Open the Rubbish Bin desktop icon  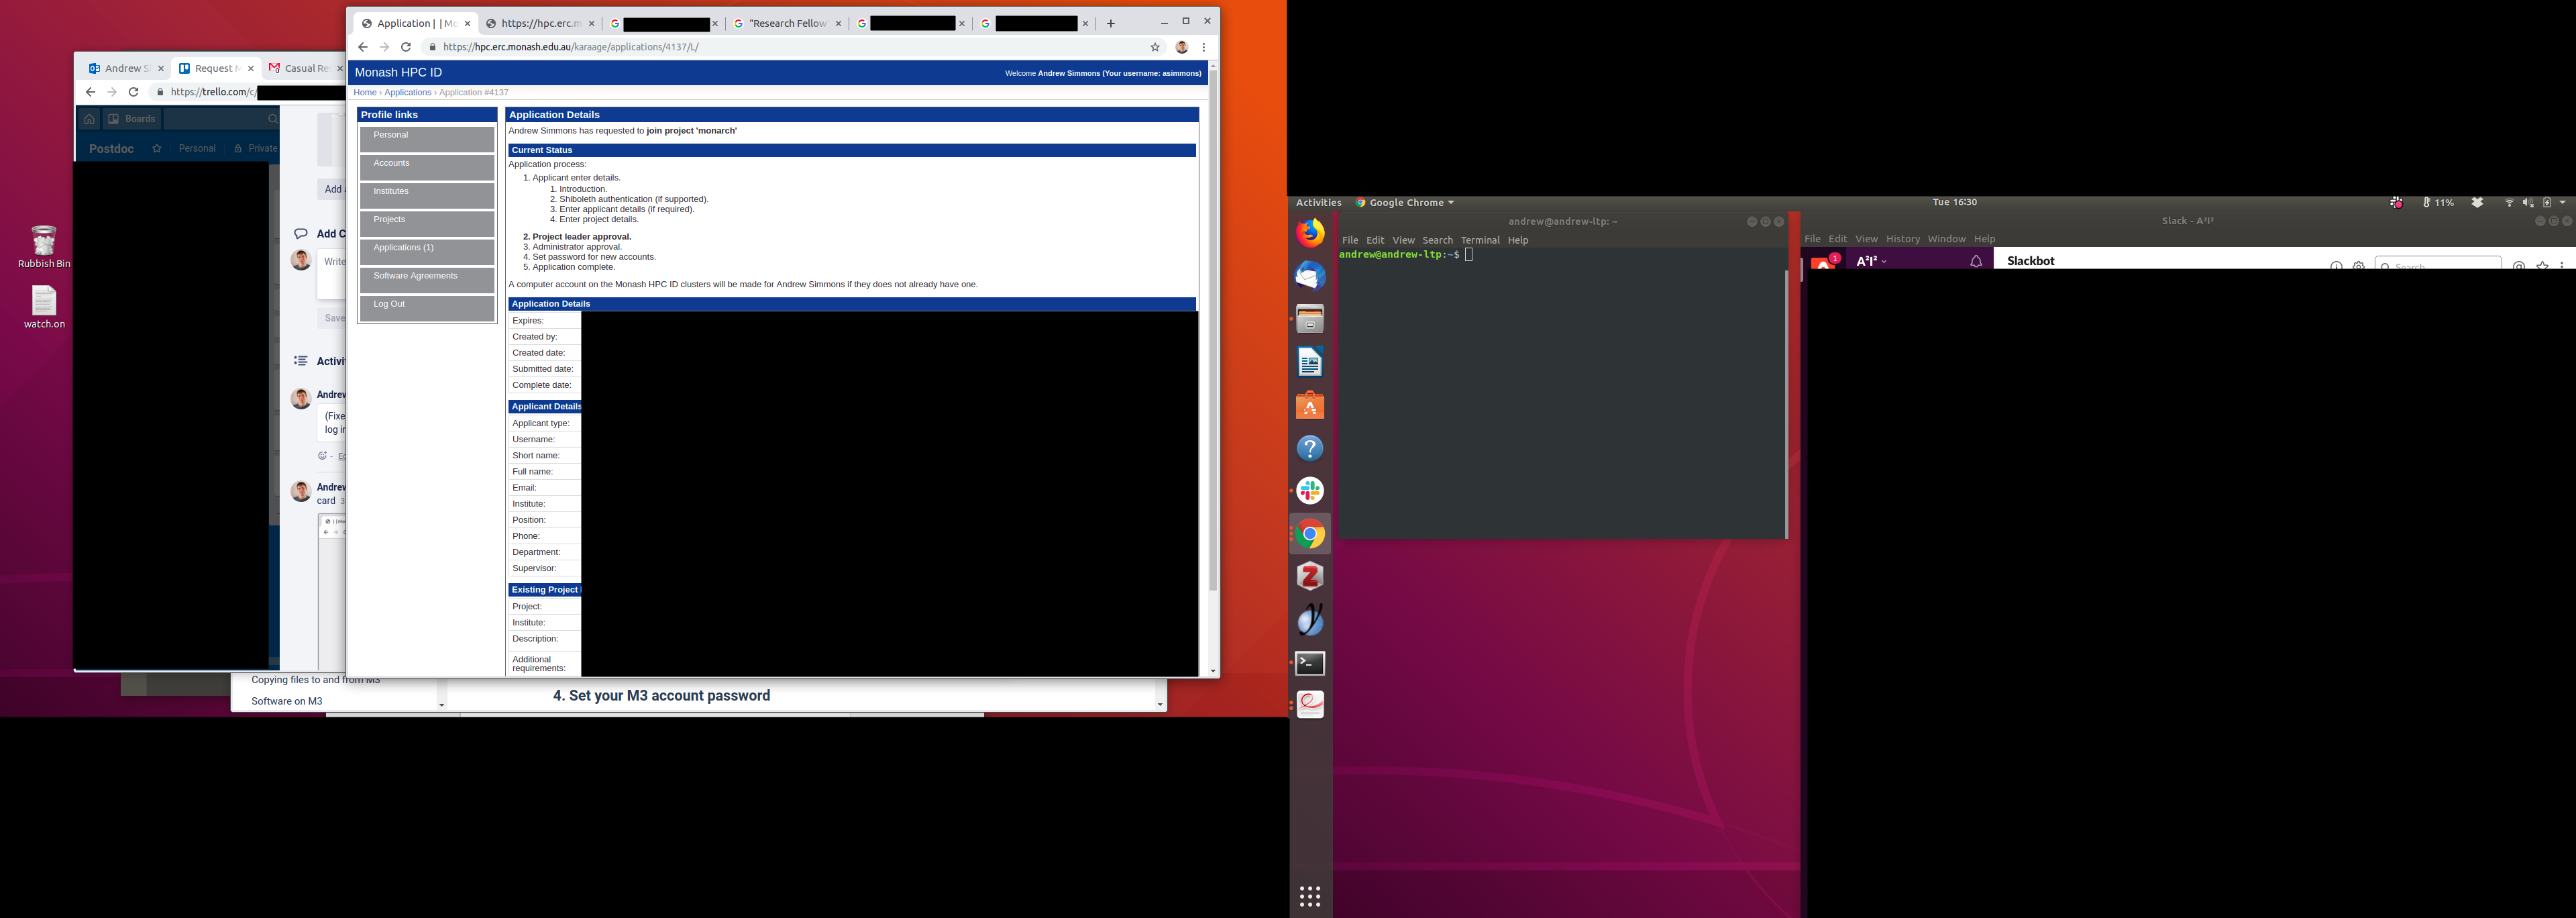click(44, 241)
